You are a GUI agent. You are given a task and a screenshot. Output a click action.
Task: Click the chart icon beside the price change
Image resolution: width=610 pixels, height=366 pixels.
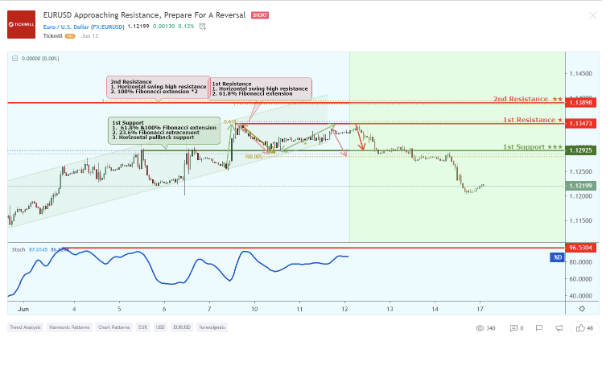[202, 26]
